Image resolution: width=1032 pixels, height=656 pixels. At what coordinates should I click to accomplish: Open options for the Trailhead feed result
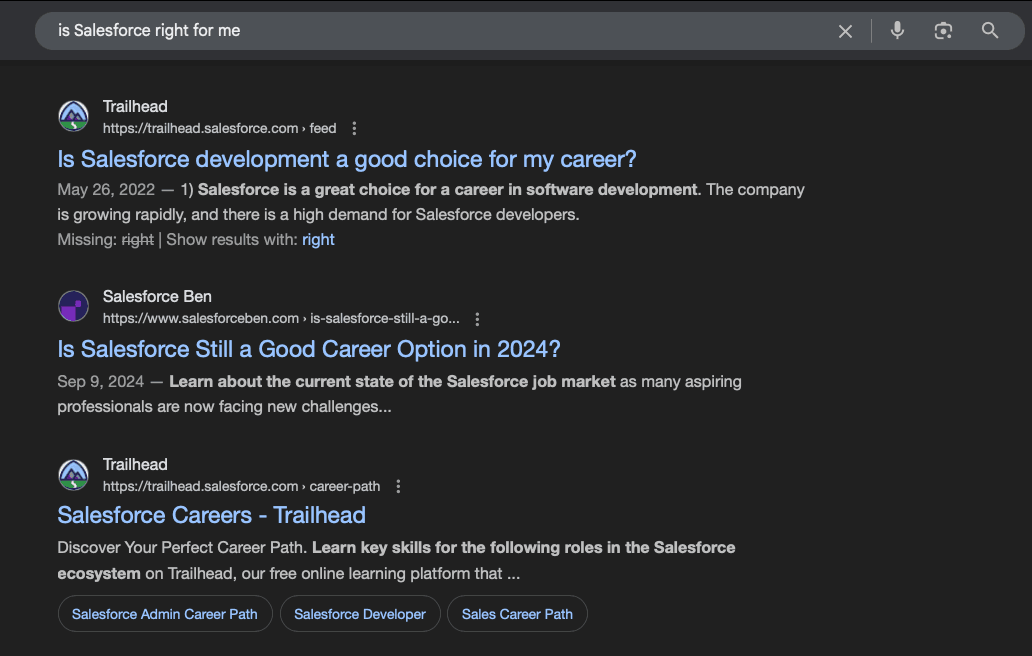[354, 128]
